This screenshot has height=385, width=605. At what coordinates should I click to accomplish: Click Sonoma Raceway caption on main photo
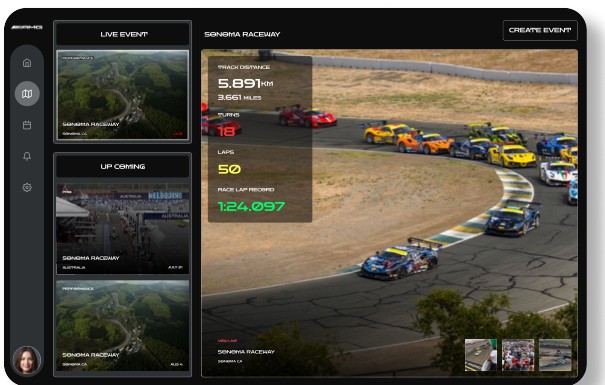246,352
